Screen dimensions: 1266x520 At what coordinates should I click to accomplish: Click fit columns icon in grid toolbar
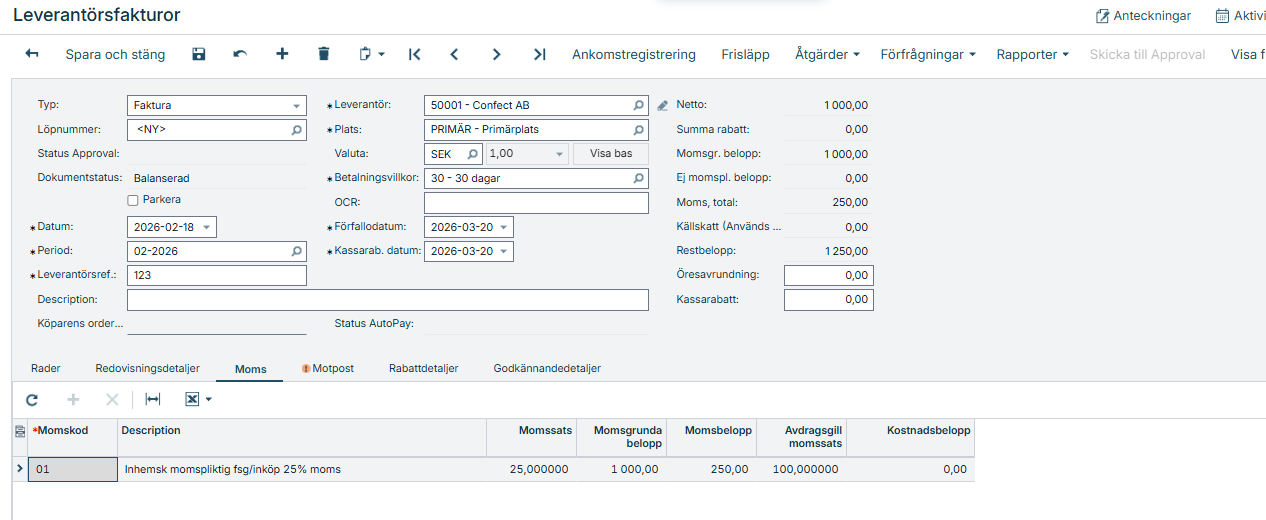[x=153, y=399]
